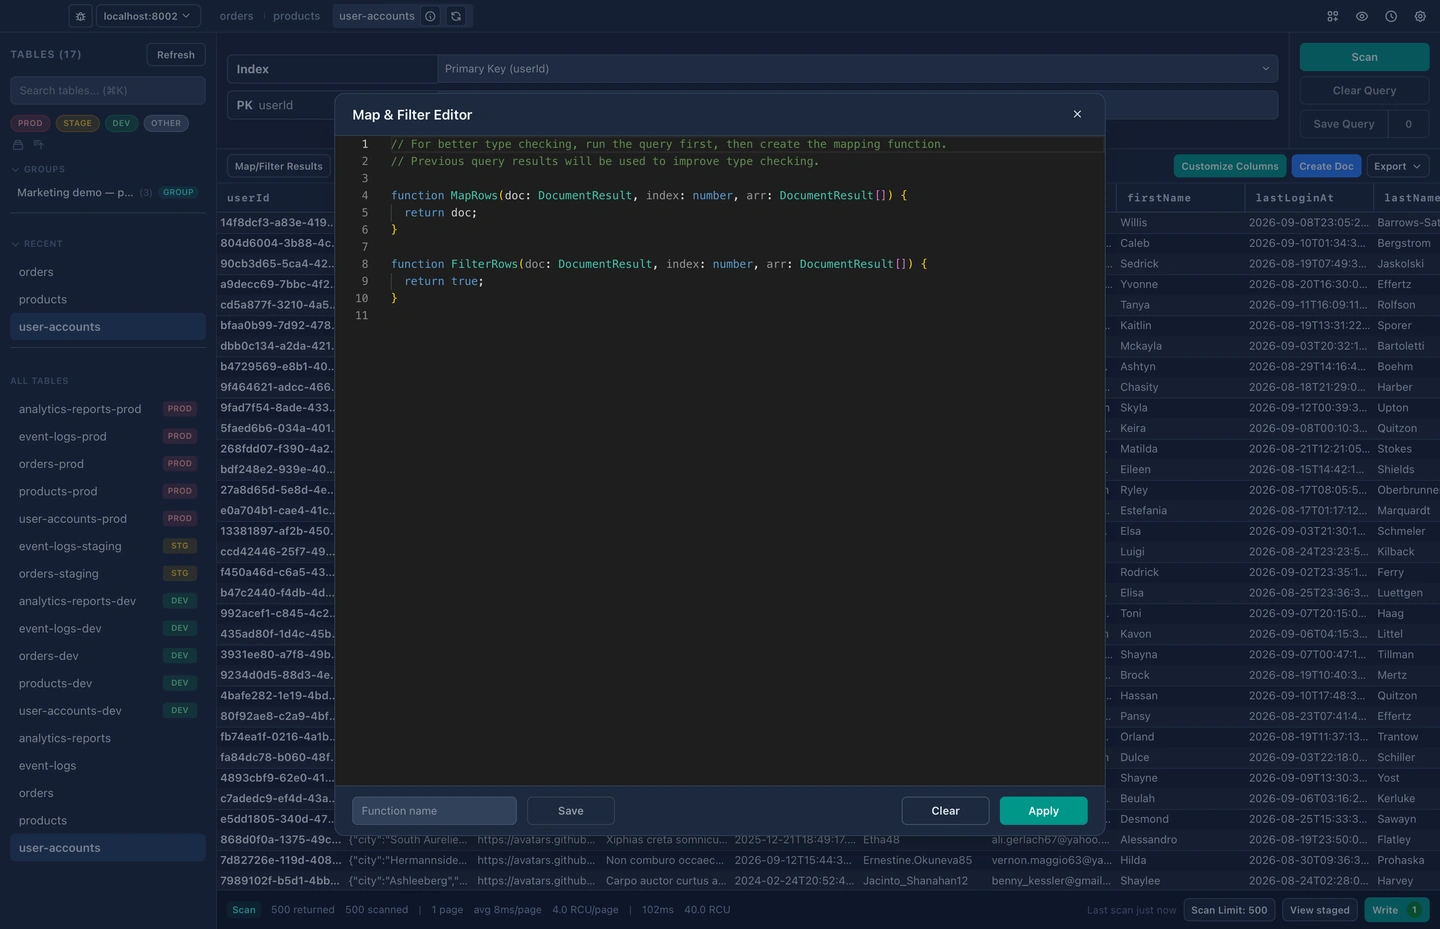
Task: Click Save Query button
Action: tap(1344, 124)
